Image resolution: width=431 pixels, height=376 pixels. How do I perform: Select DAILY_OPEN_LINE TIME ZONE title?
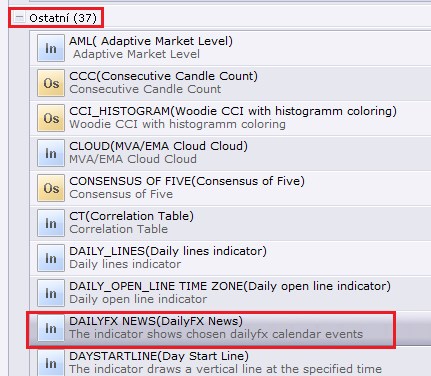pos(230,286)
